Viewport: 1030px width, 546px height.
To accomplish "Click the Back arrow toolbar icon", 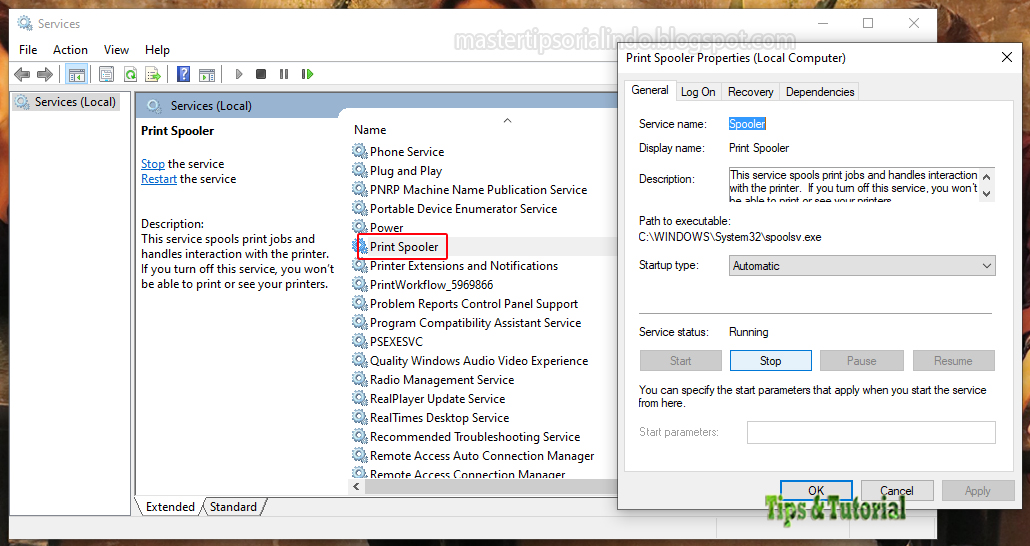I will pyautogui.click(x=22, y=74).
